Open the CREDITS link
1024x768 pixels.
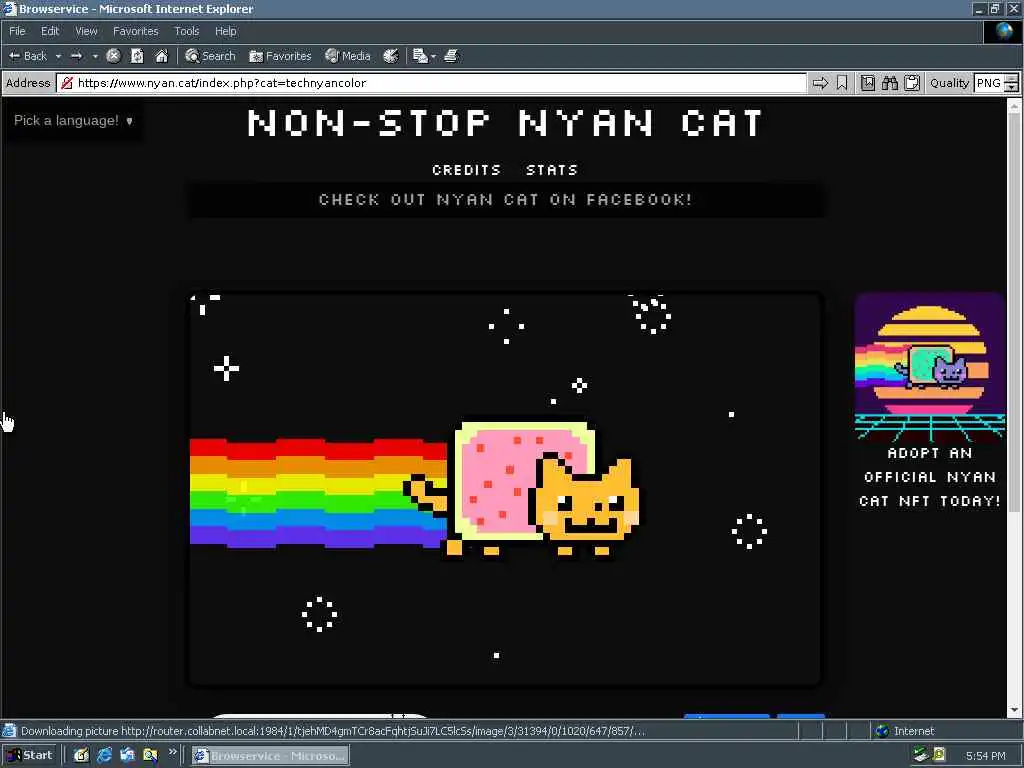pyautogui.click(x=466, y=170)
